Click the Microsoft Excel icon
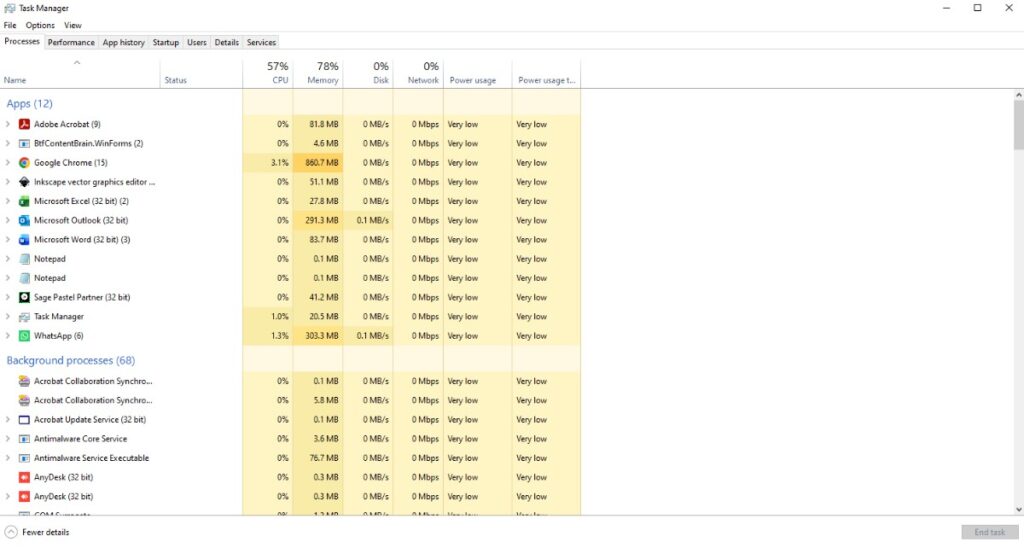This screenshot has height=548, width=1024. [x=24, y=201]
